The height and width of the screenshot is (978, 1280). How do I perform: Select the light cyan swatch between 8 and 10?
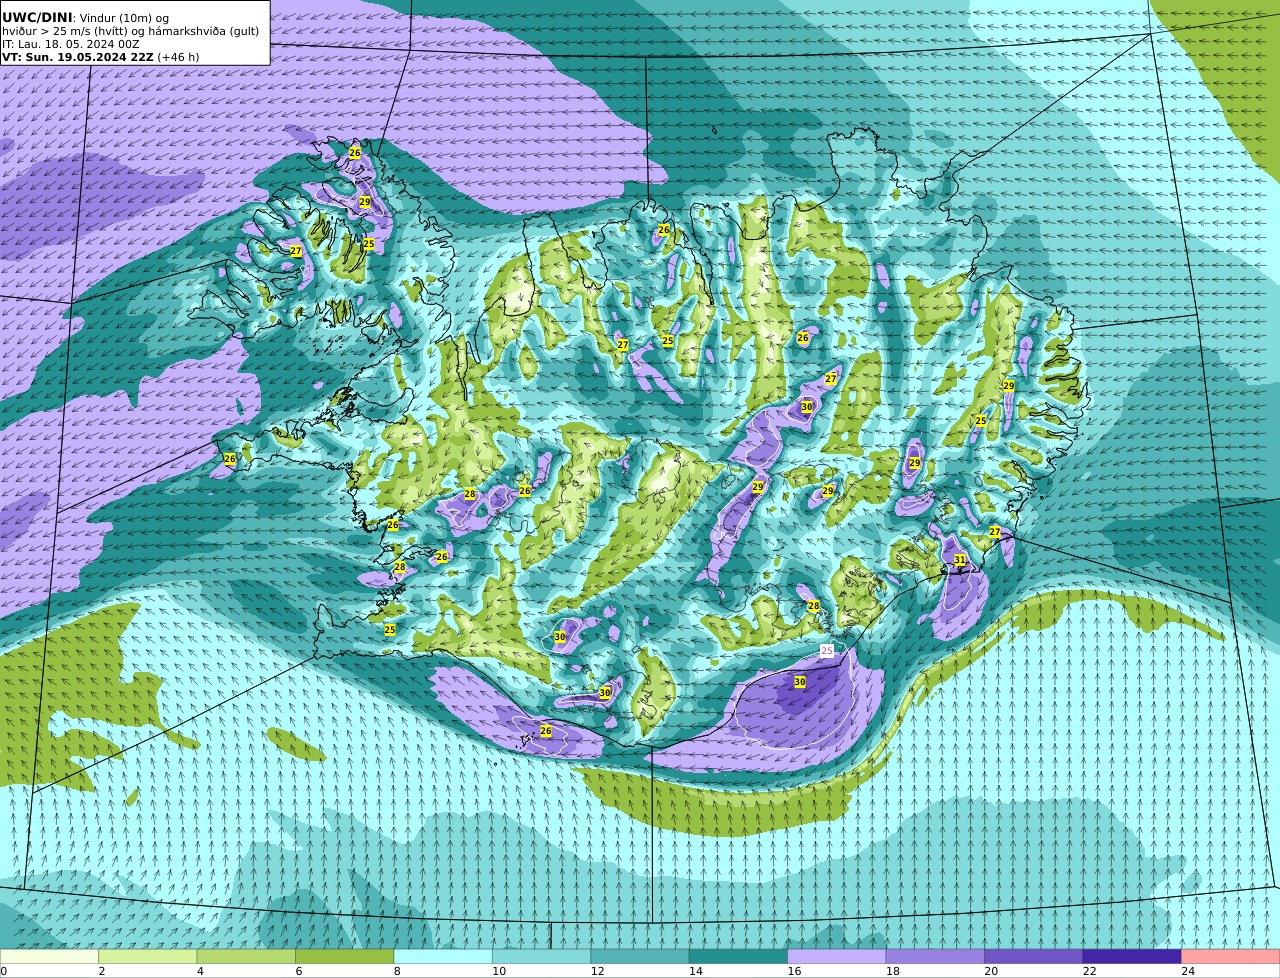(443, 956)
